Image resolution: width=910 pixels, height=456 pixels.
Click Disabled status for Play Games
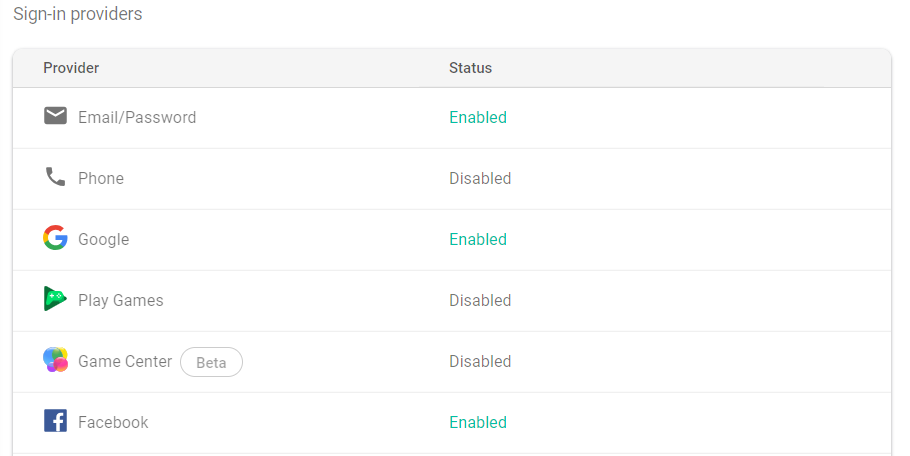pos(480,301)
